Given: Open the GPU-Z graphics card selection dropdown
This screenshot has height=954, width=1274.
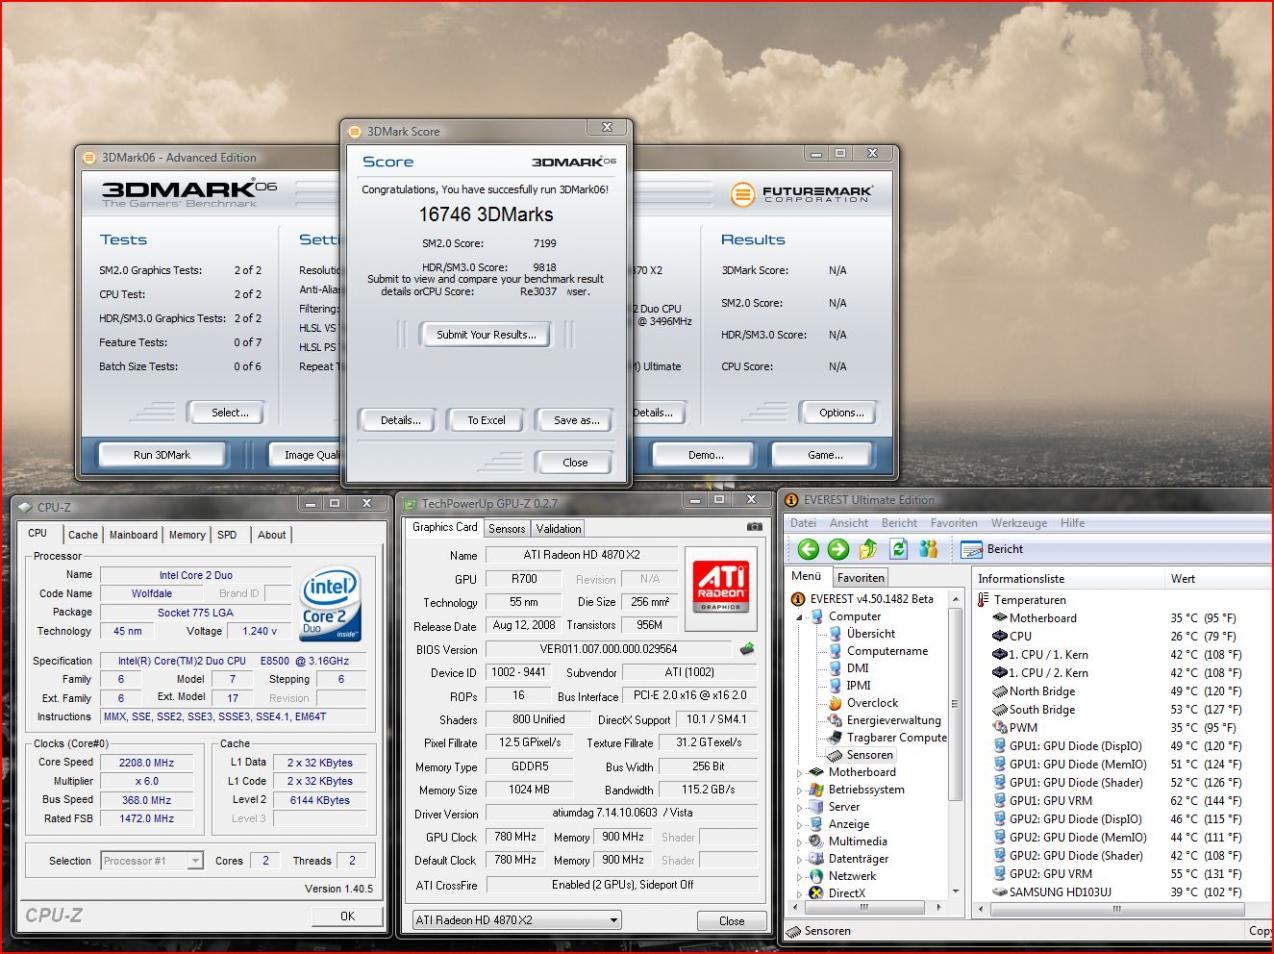Looking at the screenshot, I should [x=614, y=920].
